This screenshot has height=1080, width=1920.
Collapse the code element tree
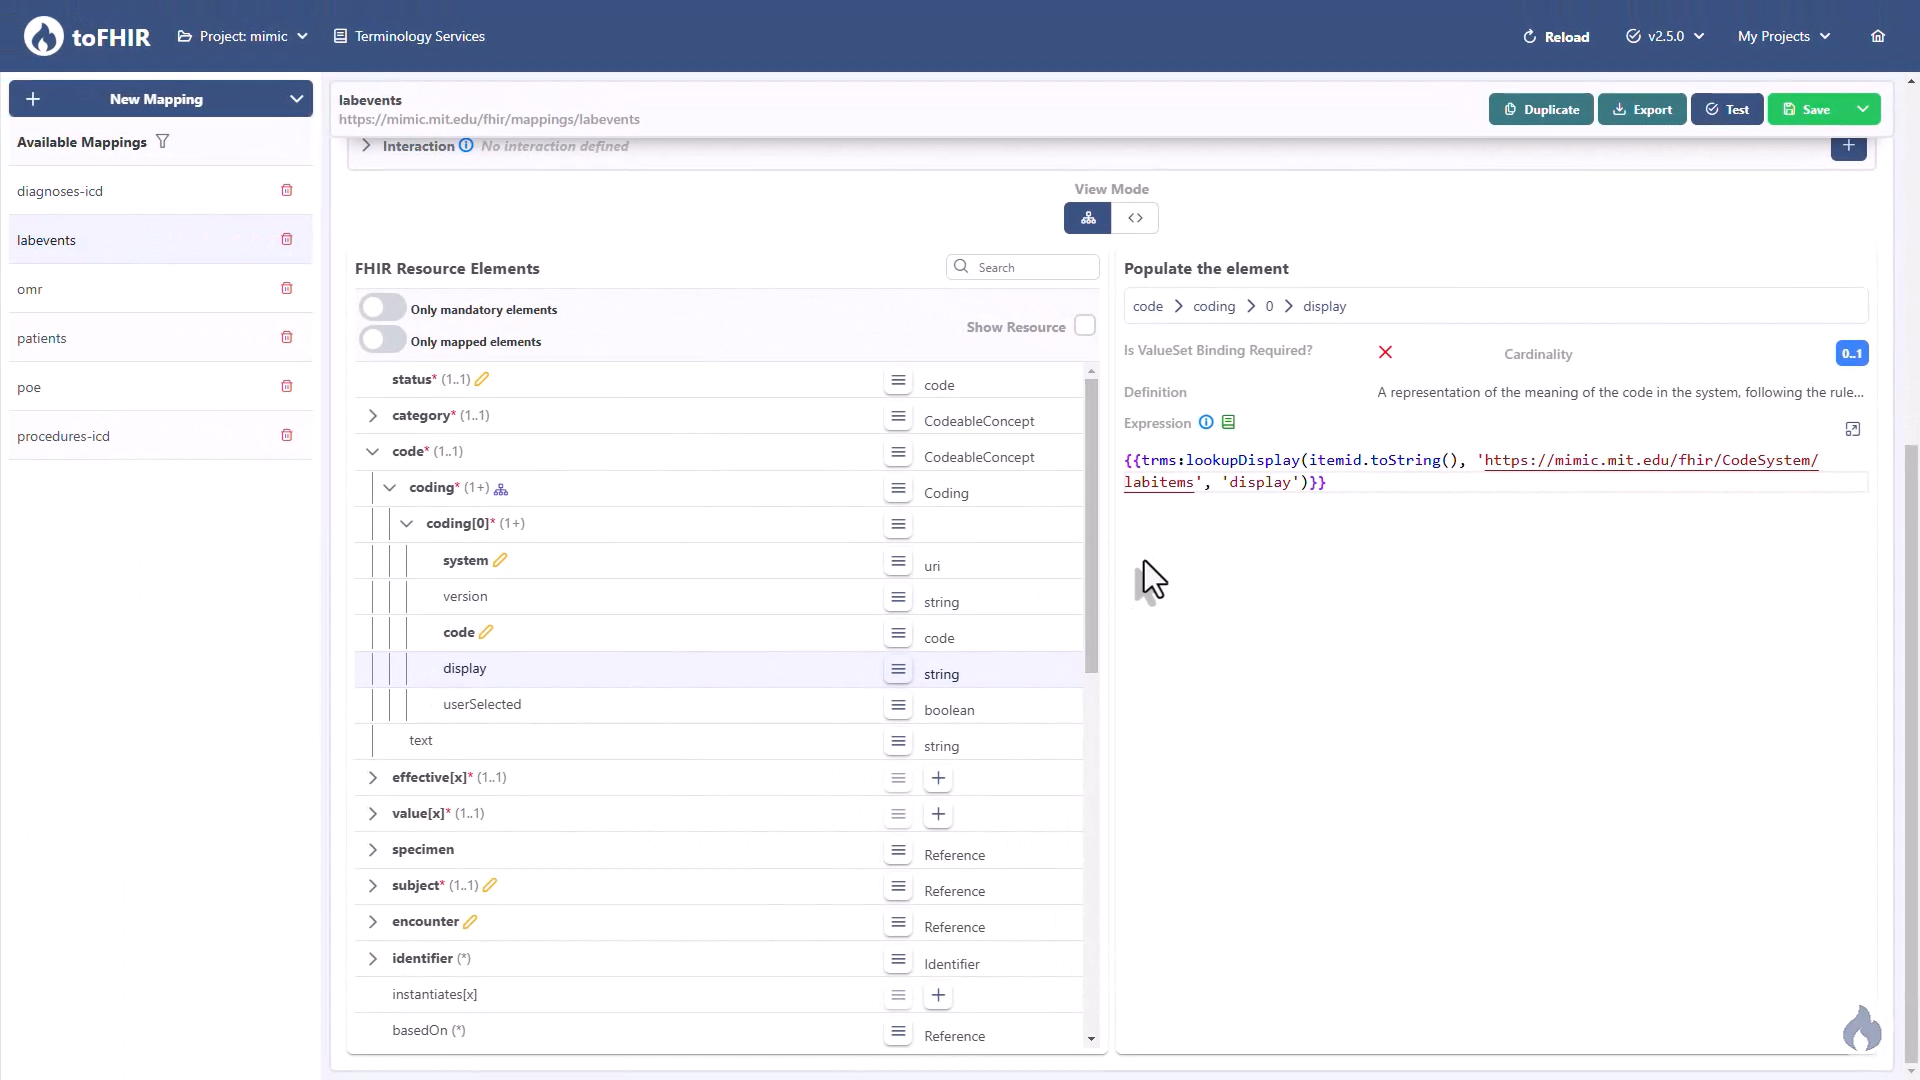(x=372, y=451)
